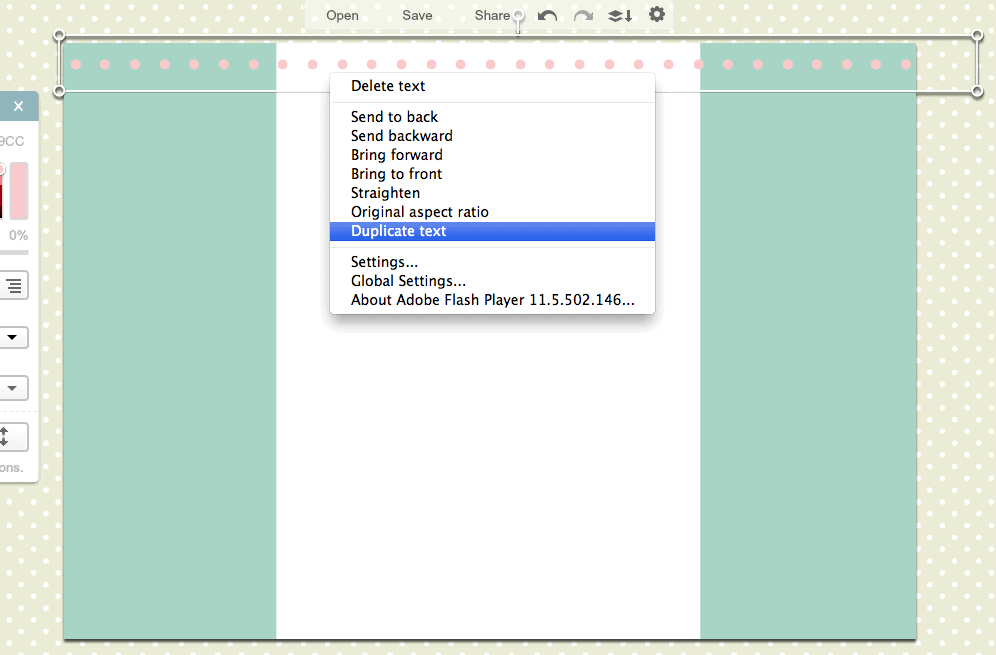The image size is (996, 655).
Task: Click the Open button in top toolbar
Action: click(x=342, y=15)
